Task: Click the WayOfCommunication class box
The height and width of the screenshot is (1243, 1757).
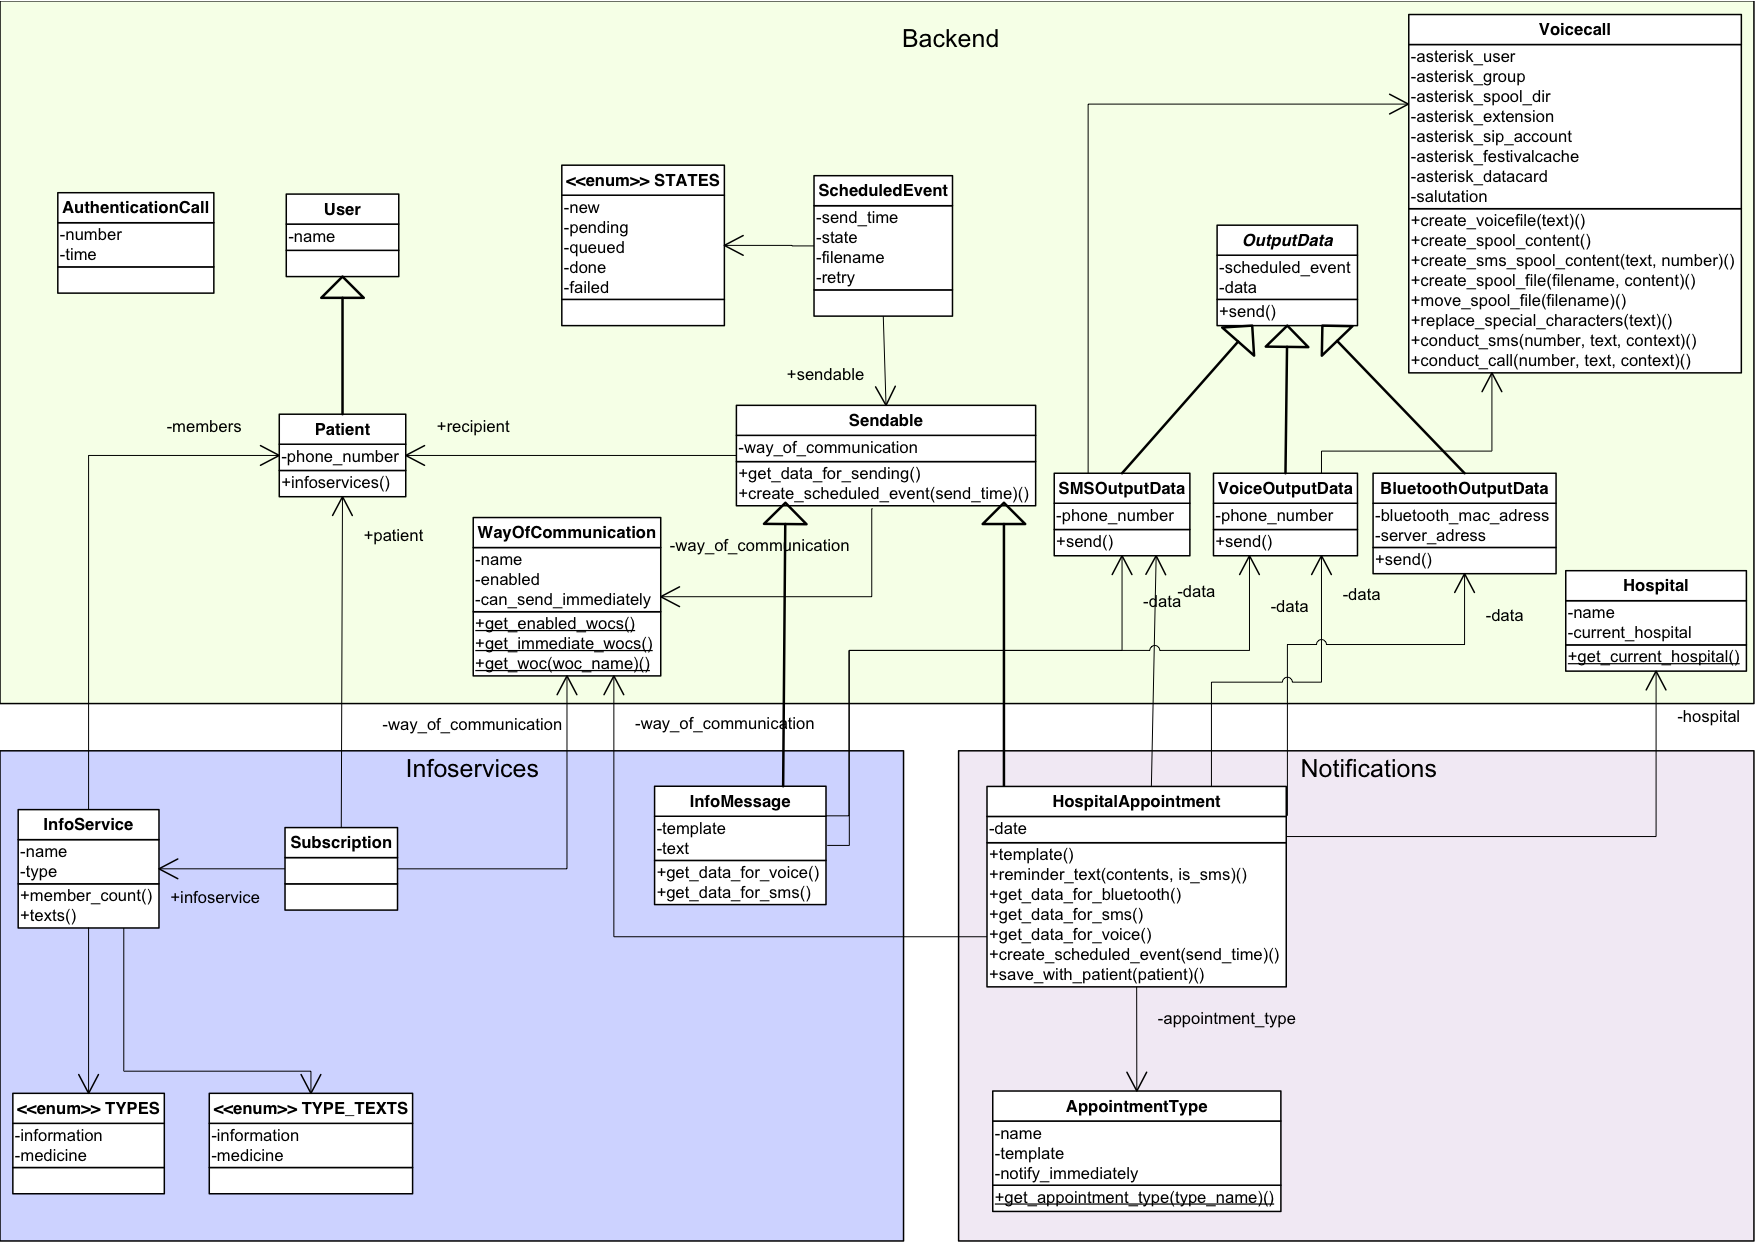Action: click(565, 595)
